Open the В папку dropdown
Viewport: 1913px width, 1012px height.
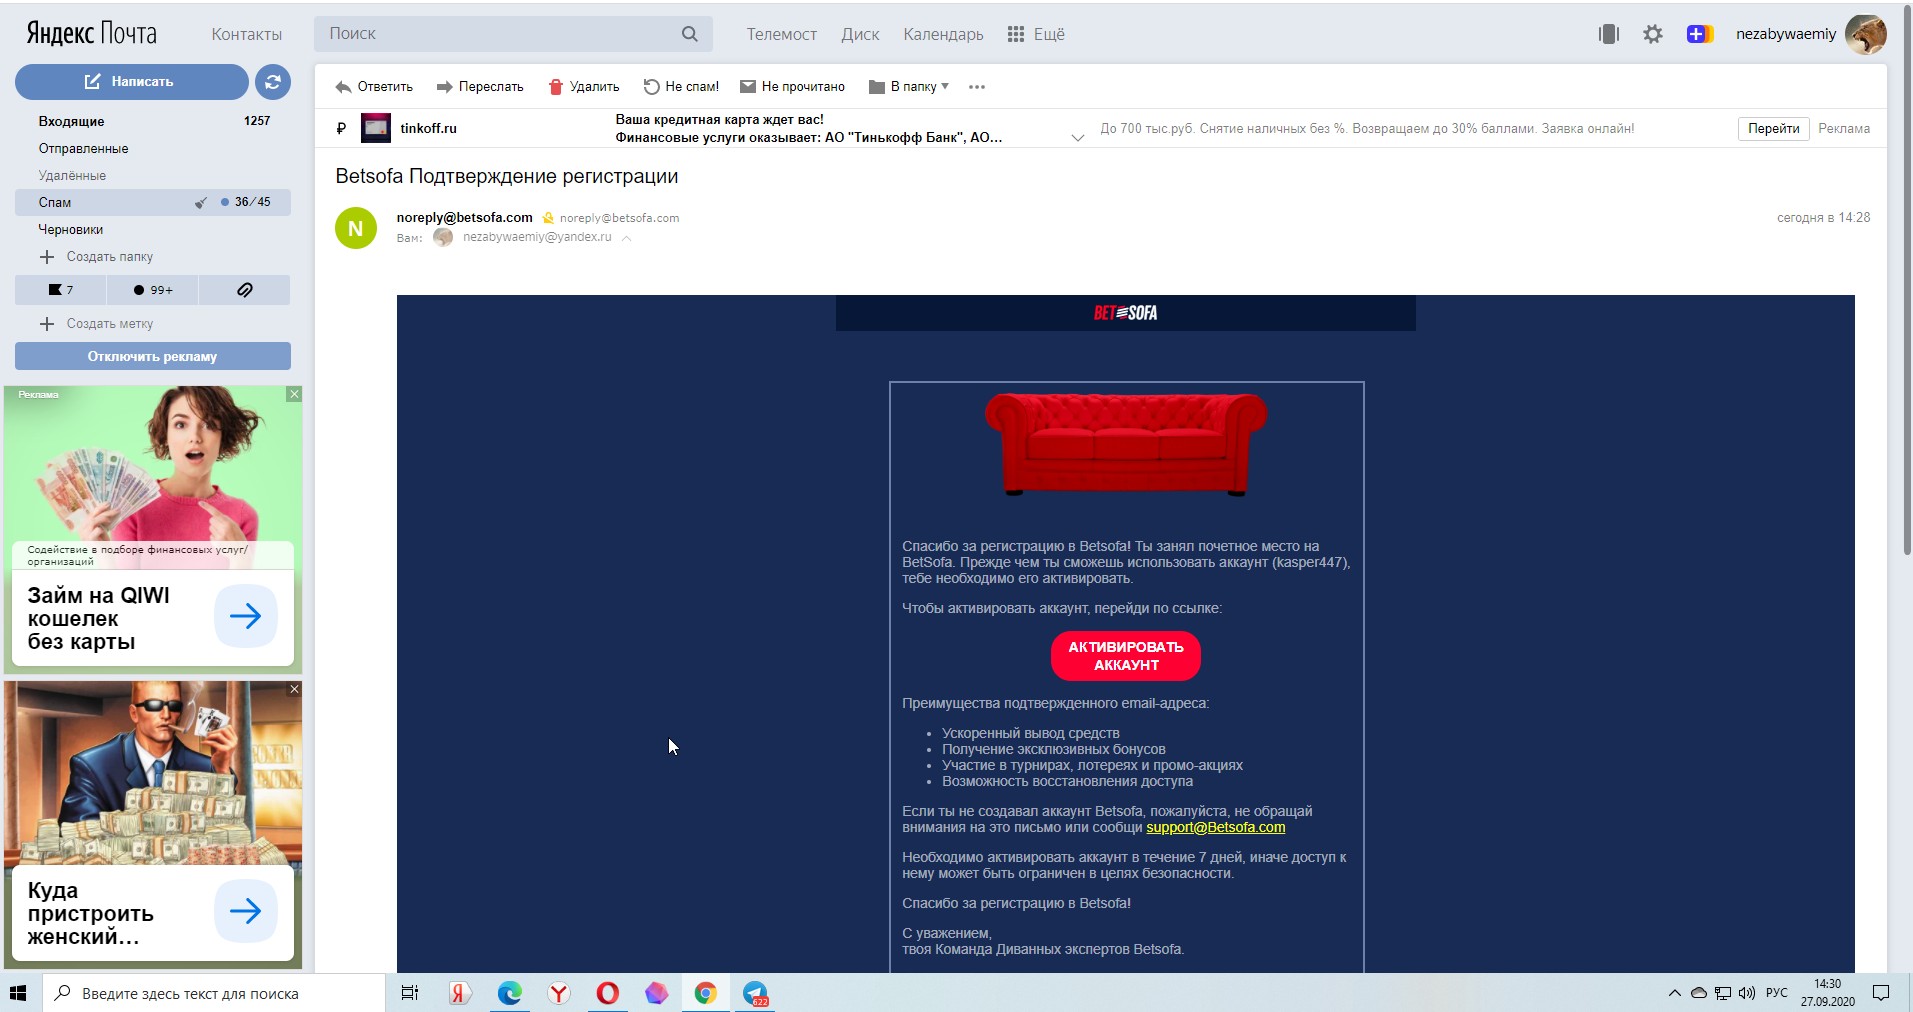coord(909,87)
